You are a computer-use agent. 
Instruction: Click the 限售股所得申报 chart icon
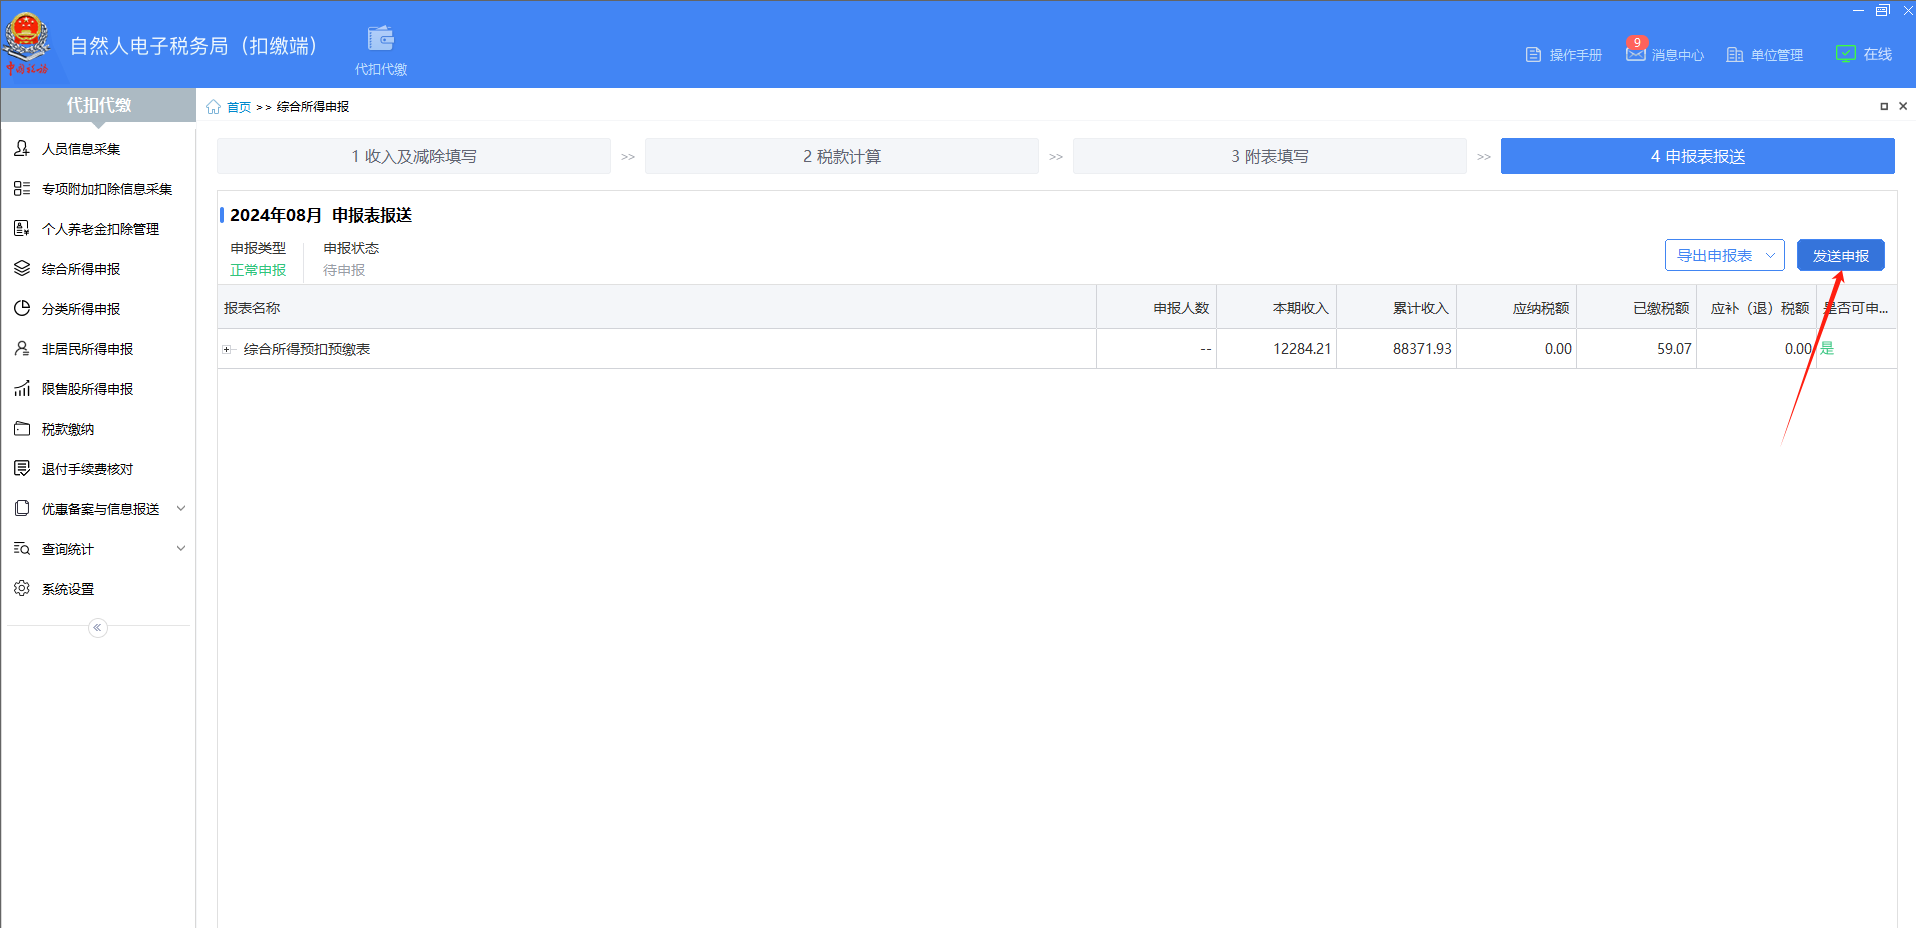tap(22, 388)
